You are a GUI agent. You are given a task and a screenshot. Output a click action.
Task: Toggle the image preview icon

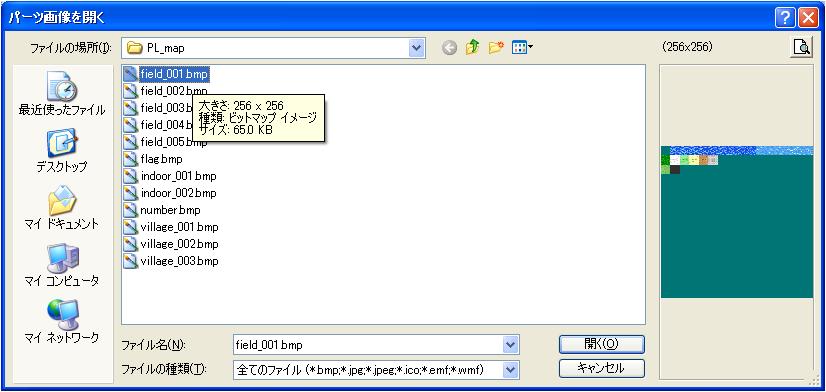(801, 47)
